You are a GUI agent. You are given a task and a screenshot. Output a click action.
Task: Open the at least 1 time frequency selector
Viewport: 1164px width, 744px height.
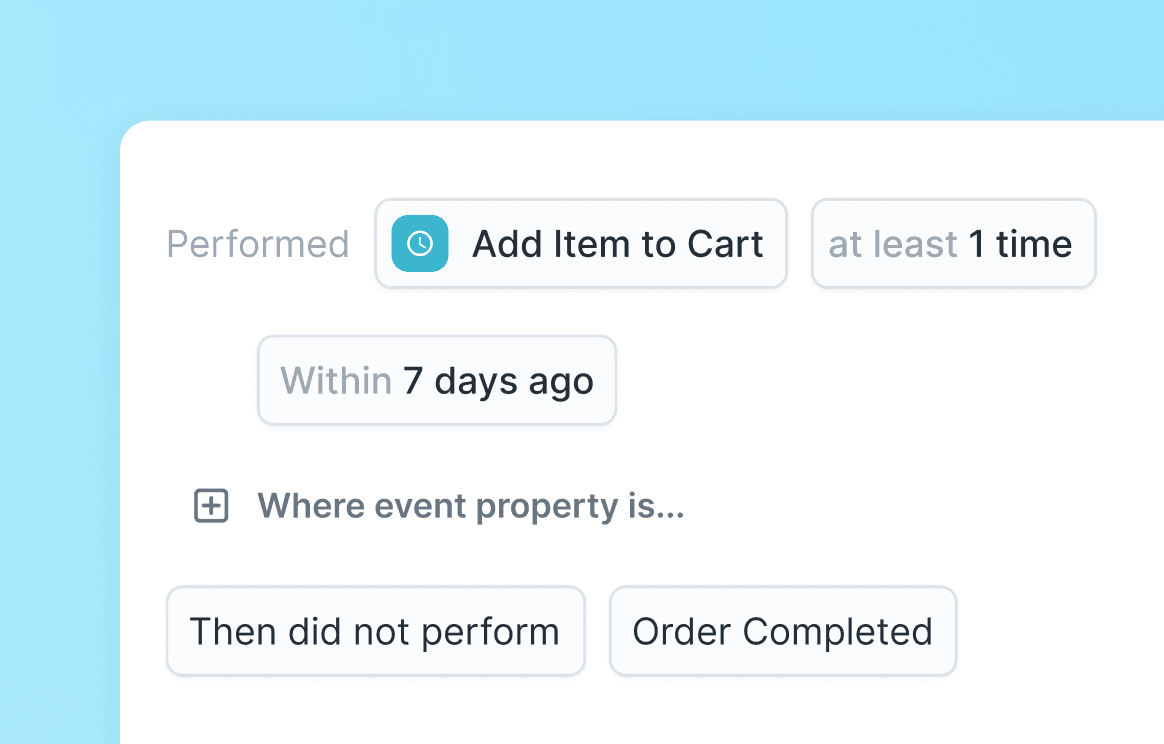tap(953, 244)
